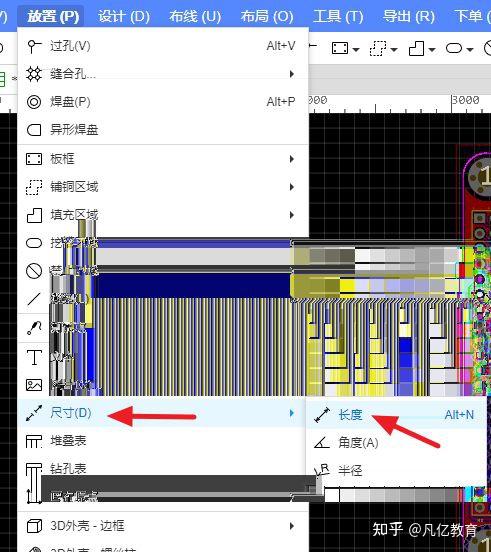Select the copper pour area (铺铜区域) icon
491x552 pixels.
[34, 187]
